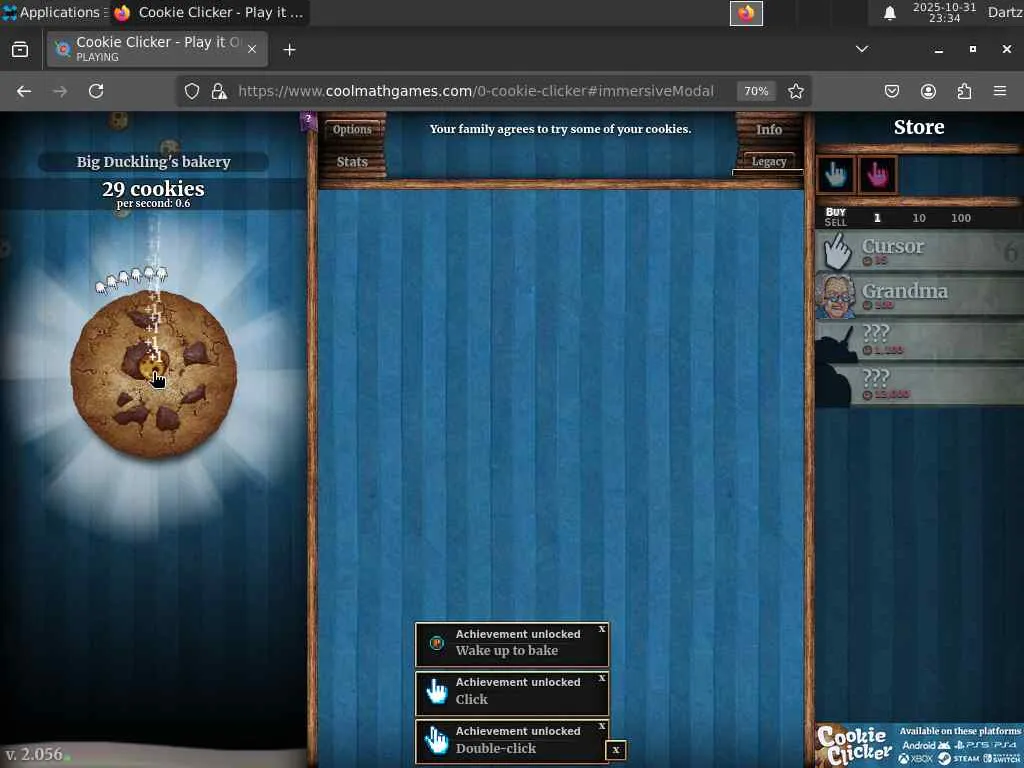This screenshot has width=1024, height=768.
Task: Open the tracking protection shield icon
Action: [191, 91]
